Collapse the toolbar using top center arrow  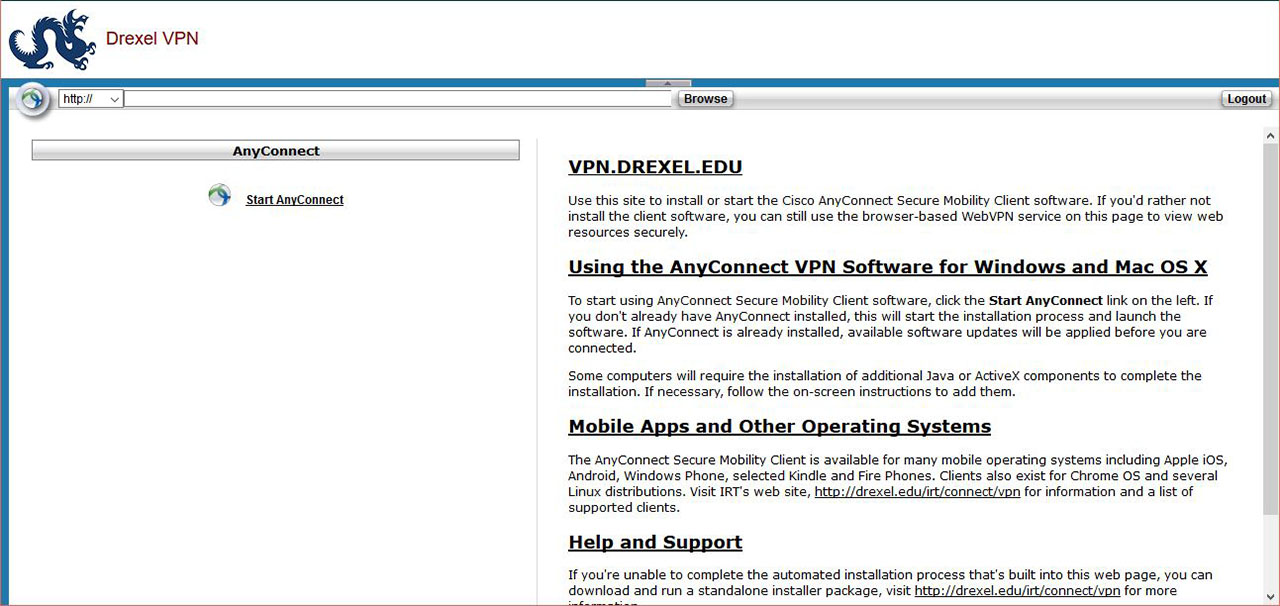pyautogui.click(x=668, y=83)
